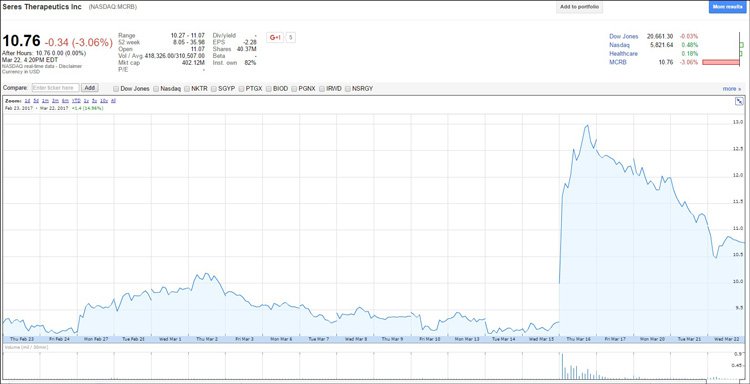Screen dimensions: 750x384
Task: Open the Dow Jones index link
Action: (x=623, y=36)
